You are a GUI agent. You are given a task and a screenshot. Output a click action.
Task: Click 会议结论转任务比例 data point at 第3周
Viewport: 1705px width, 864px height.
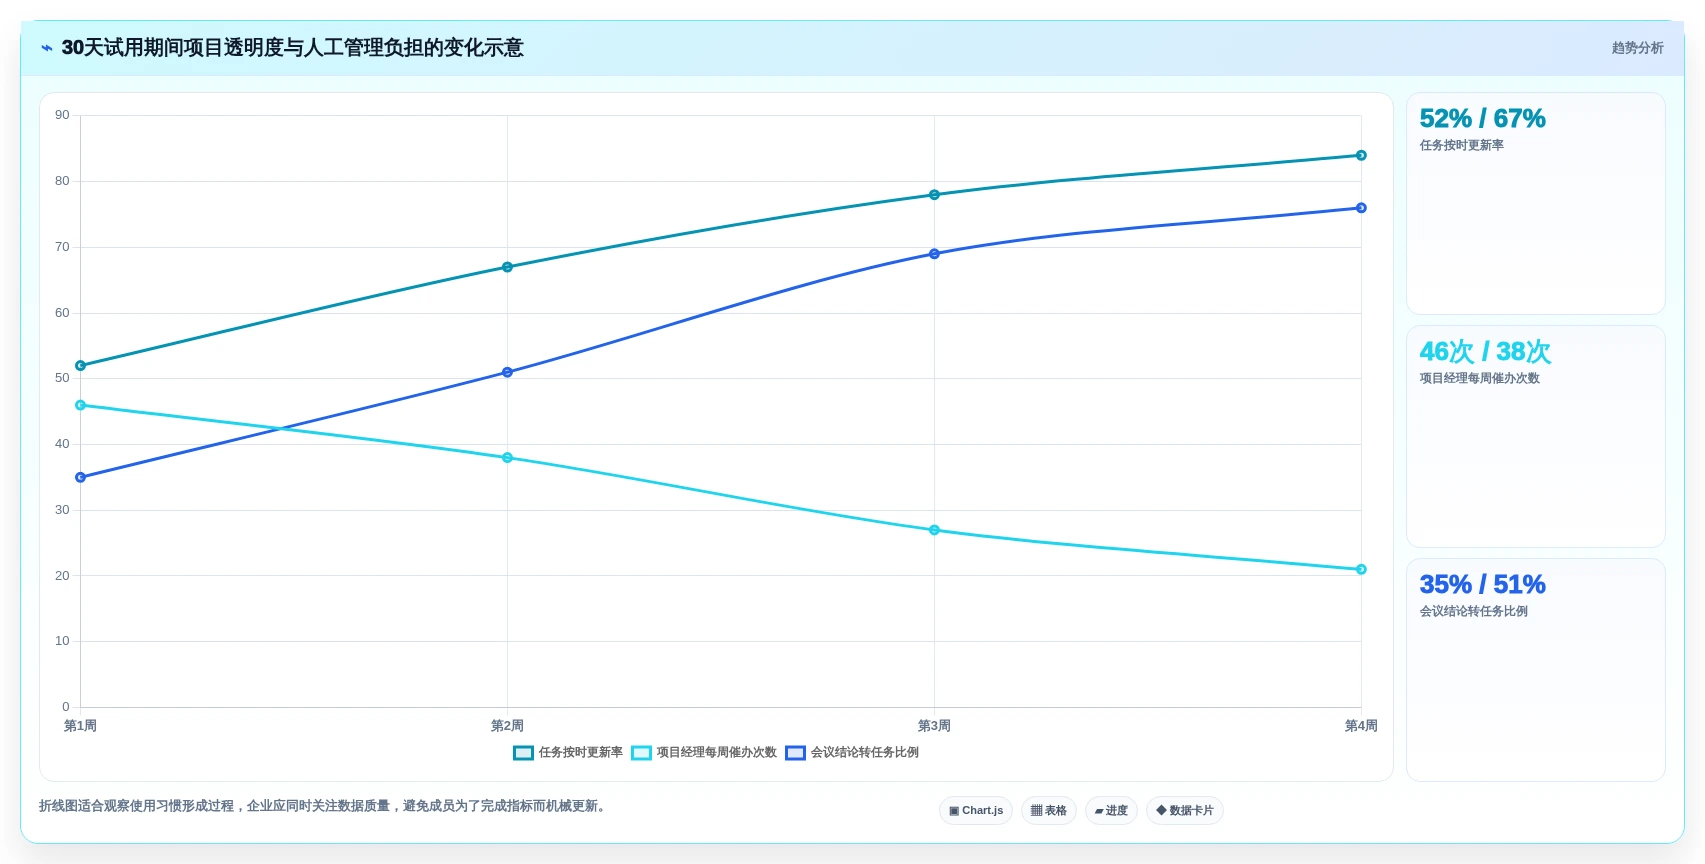(934, 254)
